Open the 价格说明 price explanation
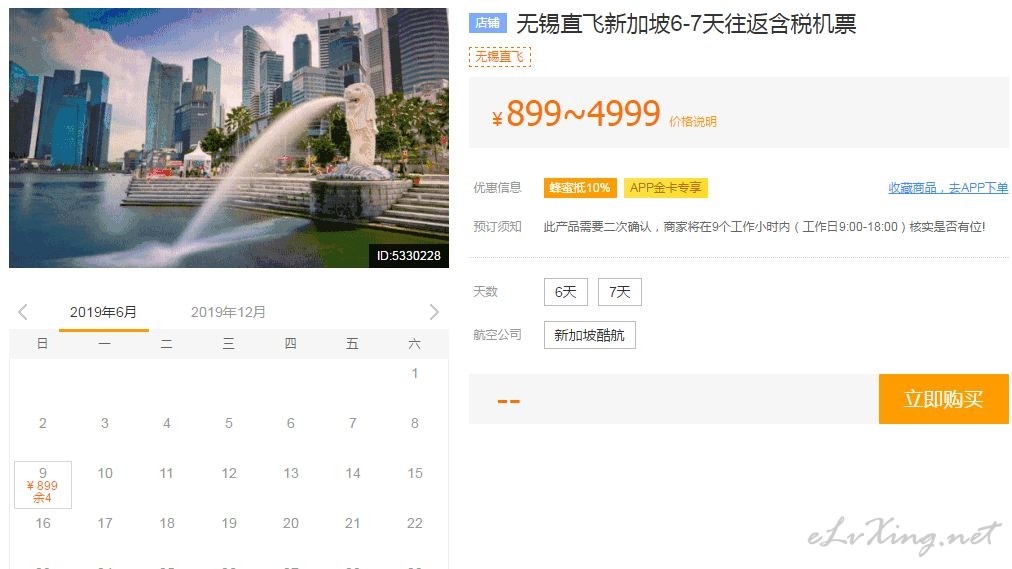1012x569 pixels. [x=693, y=121]
